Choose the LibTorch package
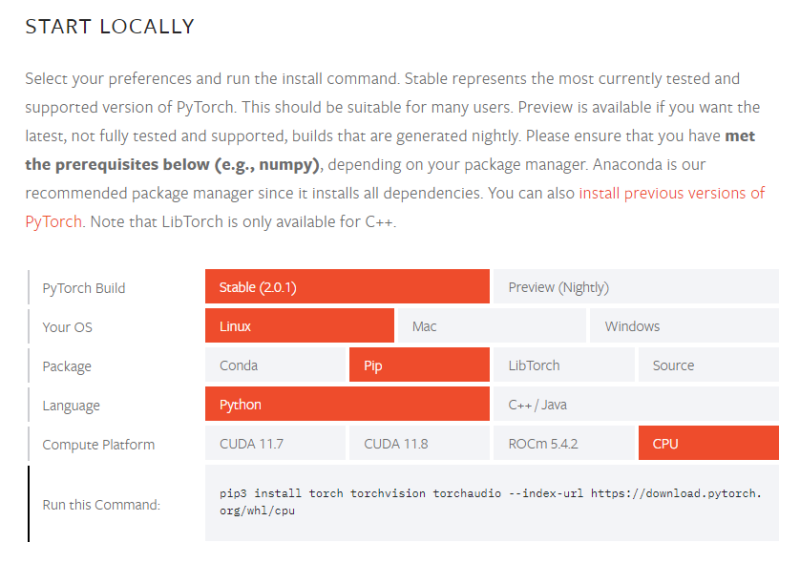 click(564, 365)
